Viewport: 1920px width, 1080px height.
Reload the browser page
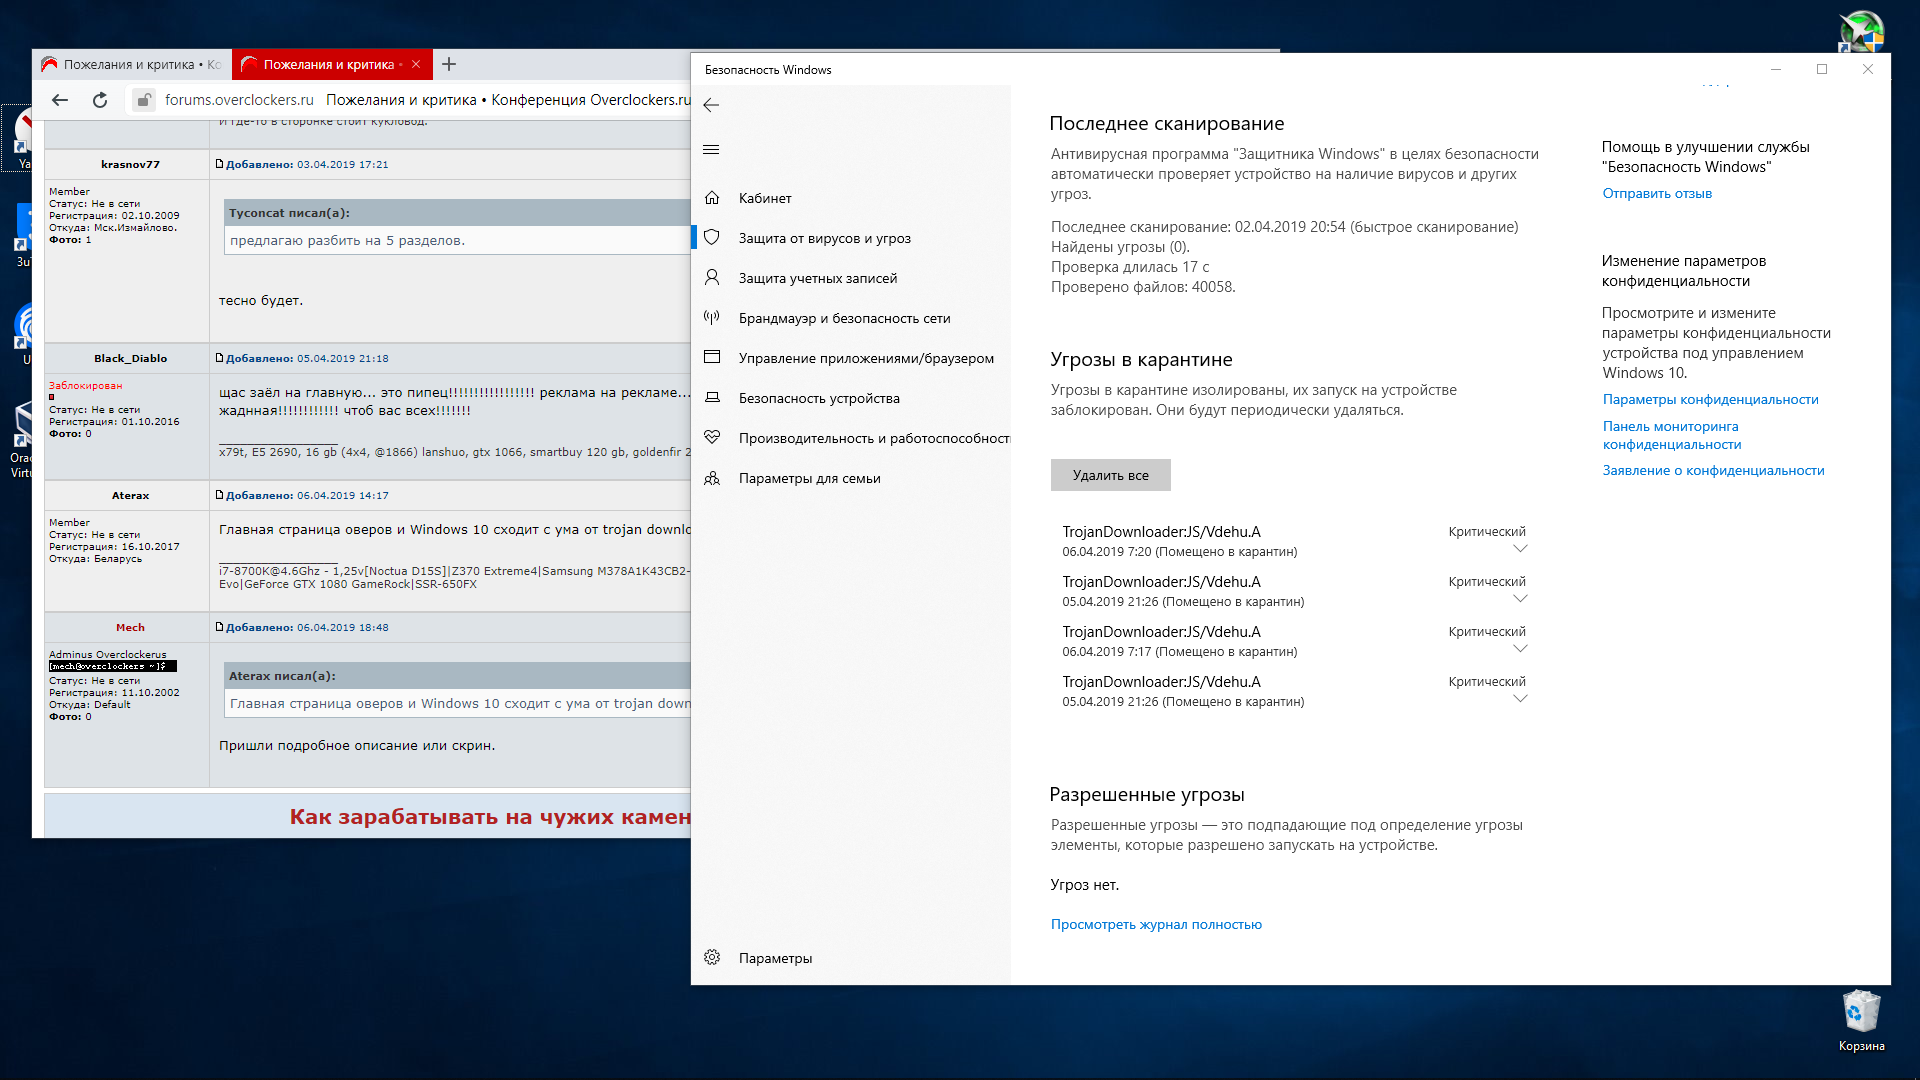(100, 100)
